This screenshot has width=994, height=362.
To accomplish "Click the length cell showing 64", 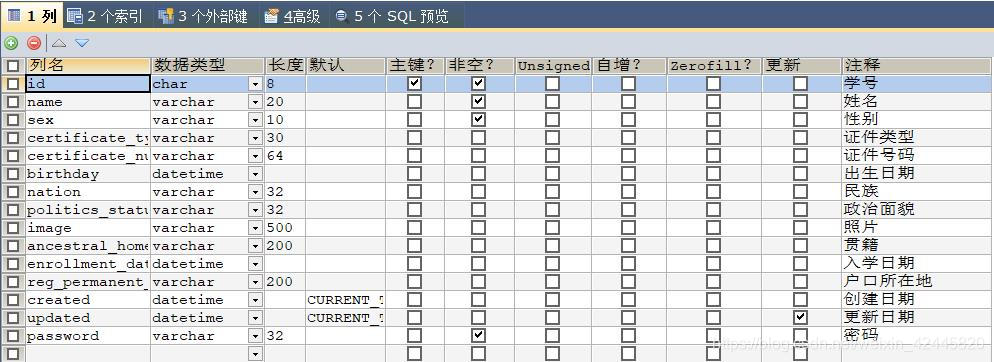I will tap(285, 156).
